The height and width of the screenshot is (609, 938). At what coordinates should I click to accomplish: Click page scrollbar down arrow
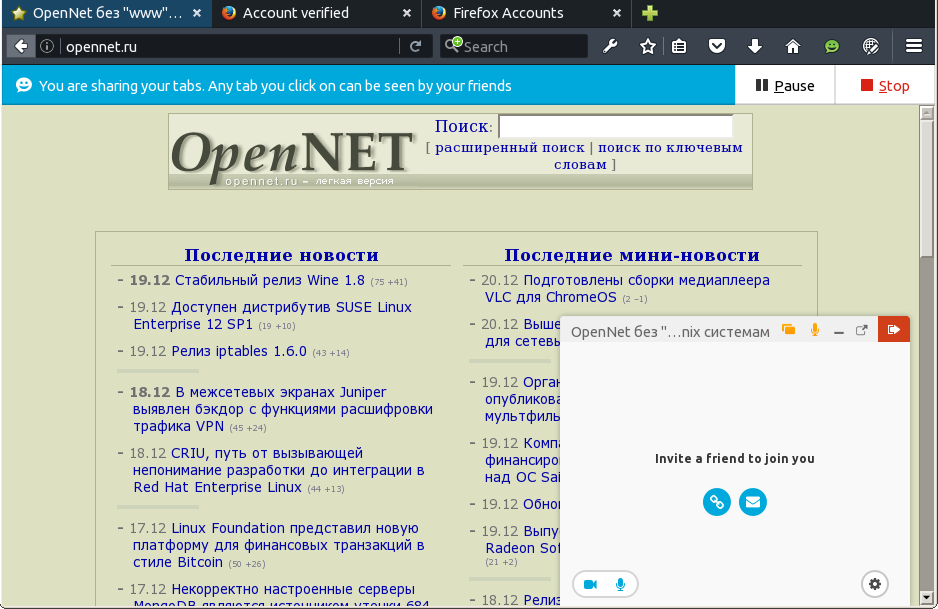pyautogui.click(x=927, y=597)
